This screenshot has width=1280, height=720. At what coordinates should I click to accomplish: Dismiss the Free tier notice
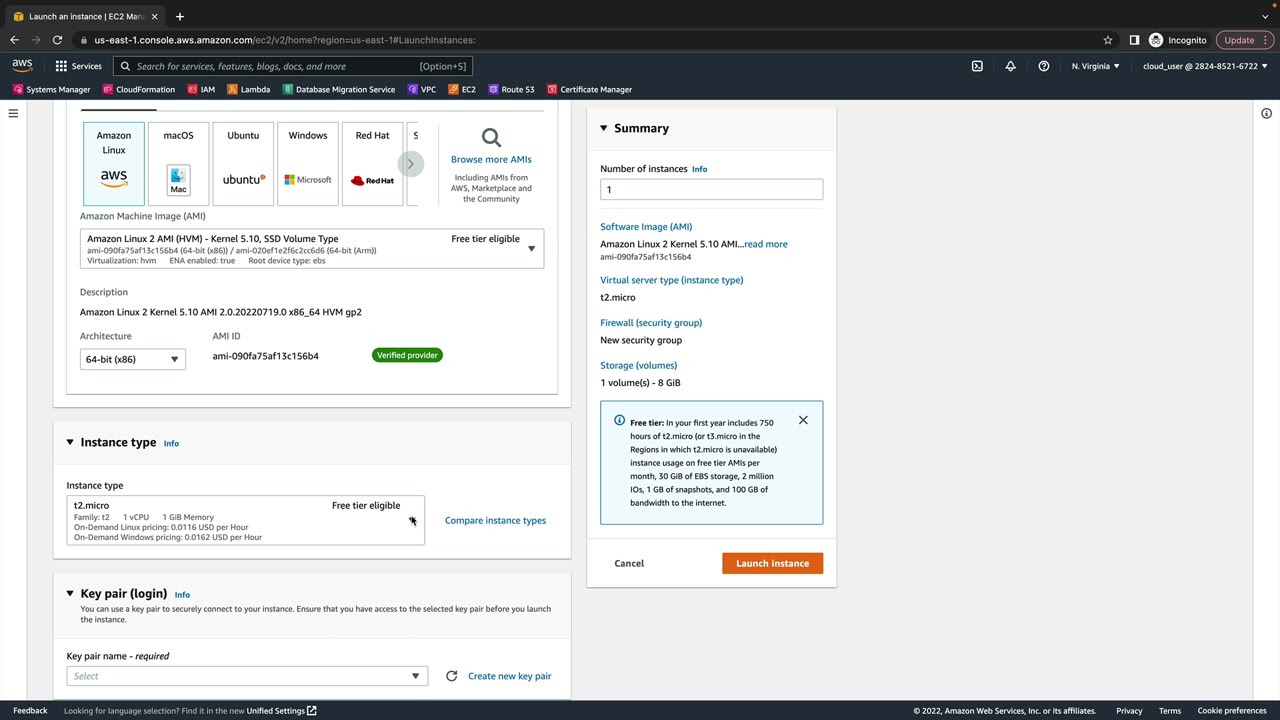[x=803, y=420]
